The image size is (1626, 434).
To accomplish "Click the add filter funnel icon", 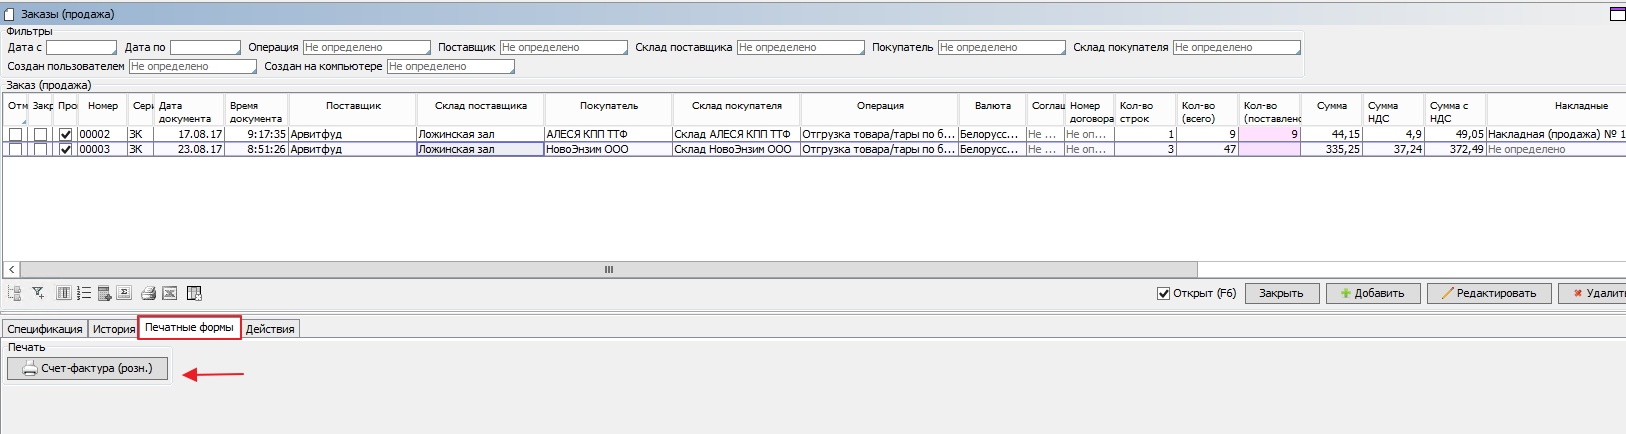I will 38,293.
